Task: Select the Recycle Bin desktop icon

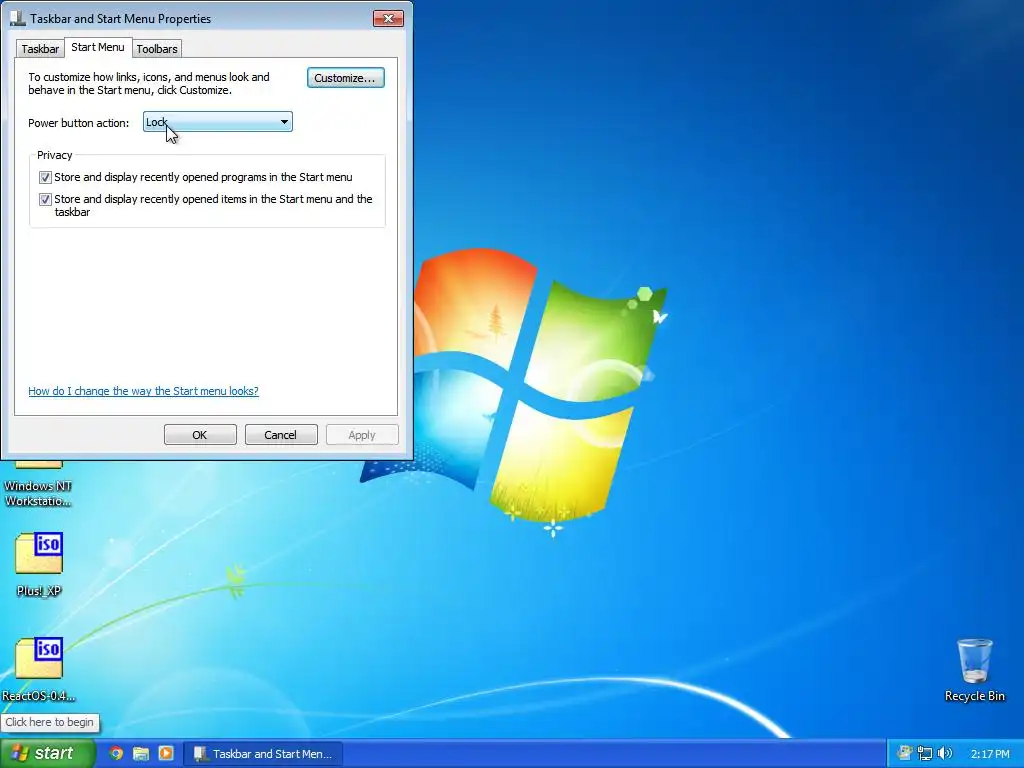Action: point(974,670)
